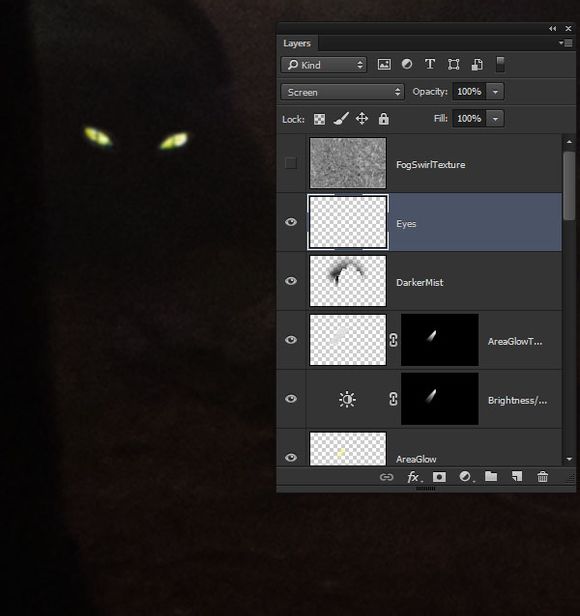Select the Layers panel tab
The height and width of the screenshot is (616, 580).
pos(297,43)
